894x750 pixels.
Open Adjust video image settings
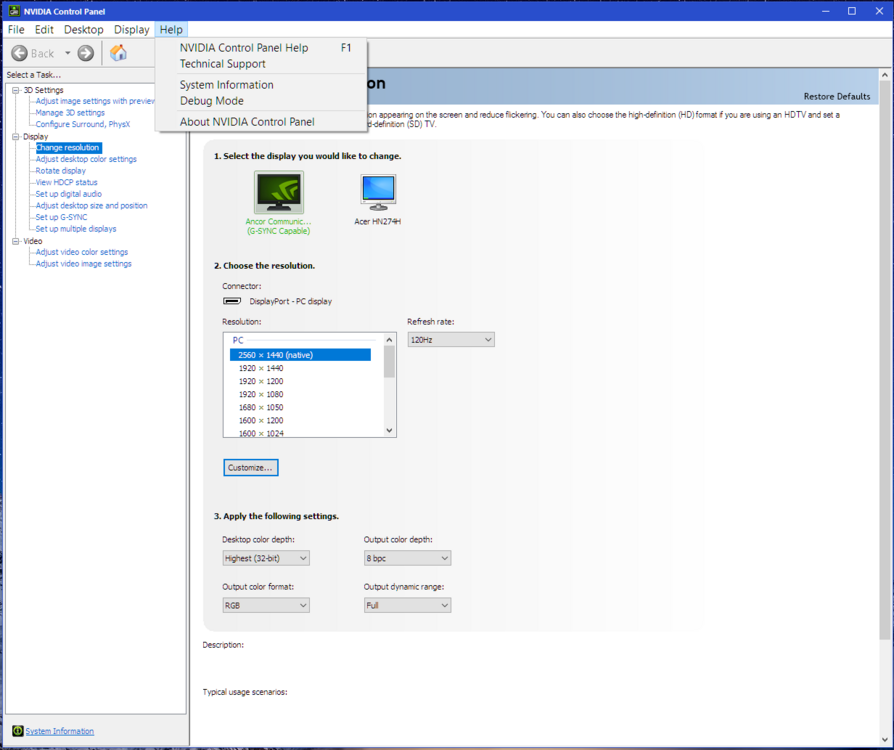click(x=83, y=263)
